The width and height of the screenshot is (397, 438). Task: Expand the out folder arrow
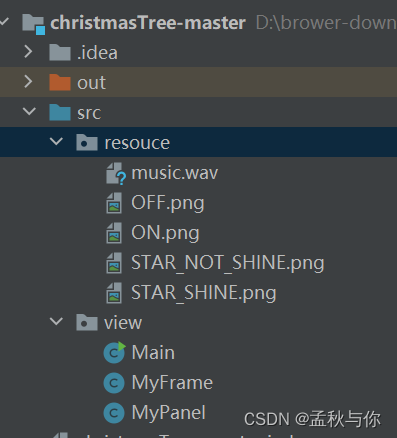[x=28, y=82]
